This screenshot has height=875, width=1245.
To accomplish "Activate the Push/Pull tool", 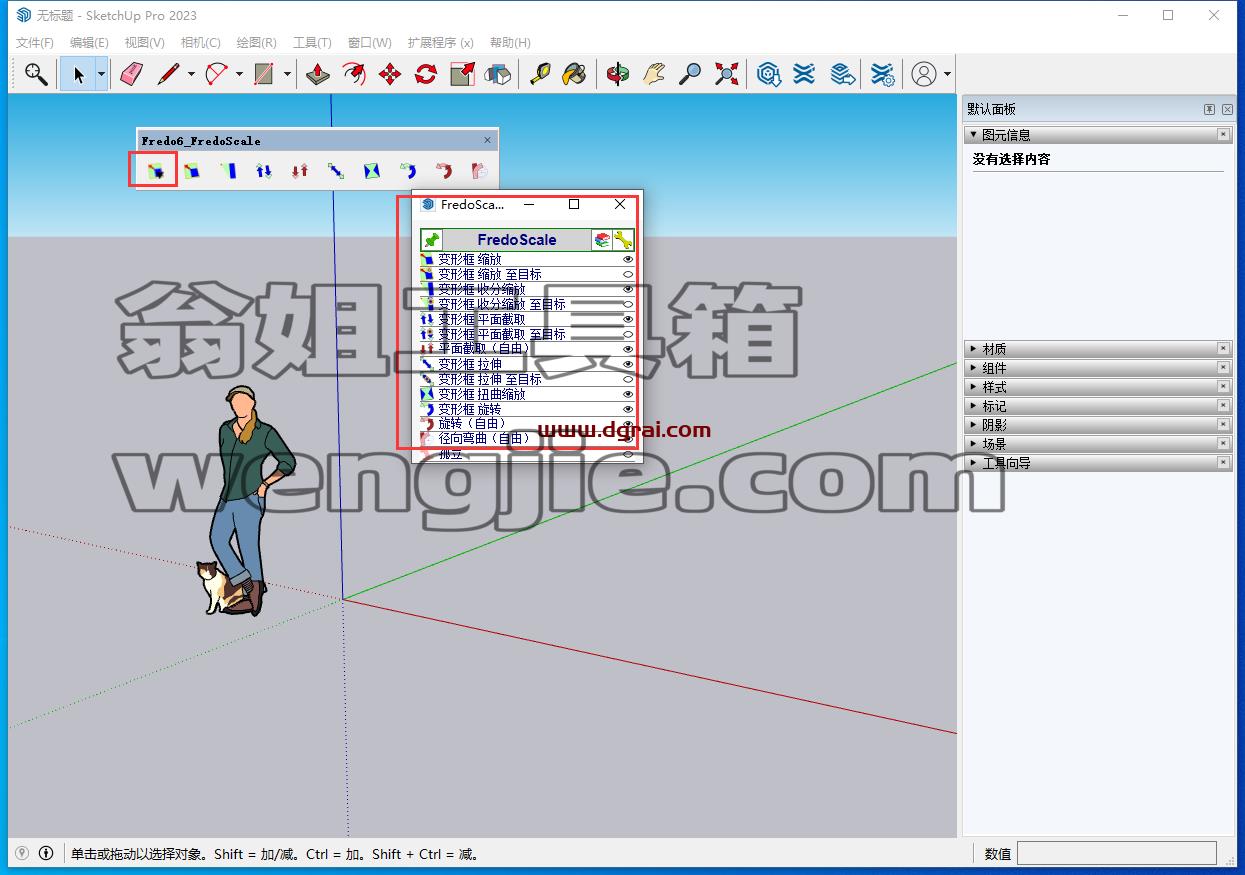I will click(x=318, y=74).
